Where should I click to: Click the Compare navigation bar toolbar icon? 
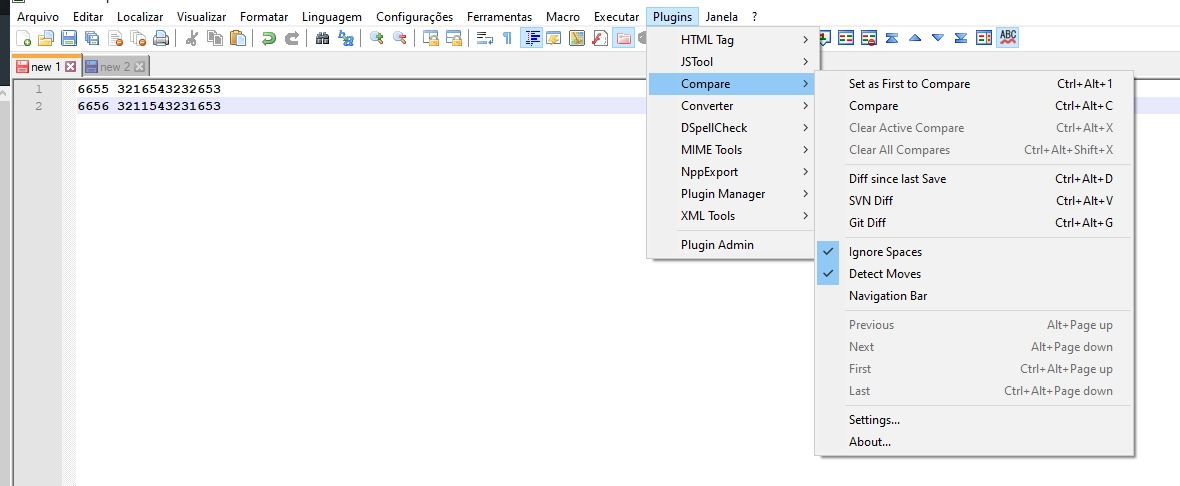pyautogui.click(x=984, y=38)
